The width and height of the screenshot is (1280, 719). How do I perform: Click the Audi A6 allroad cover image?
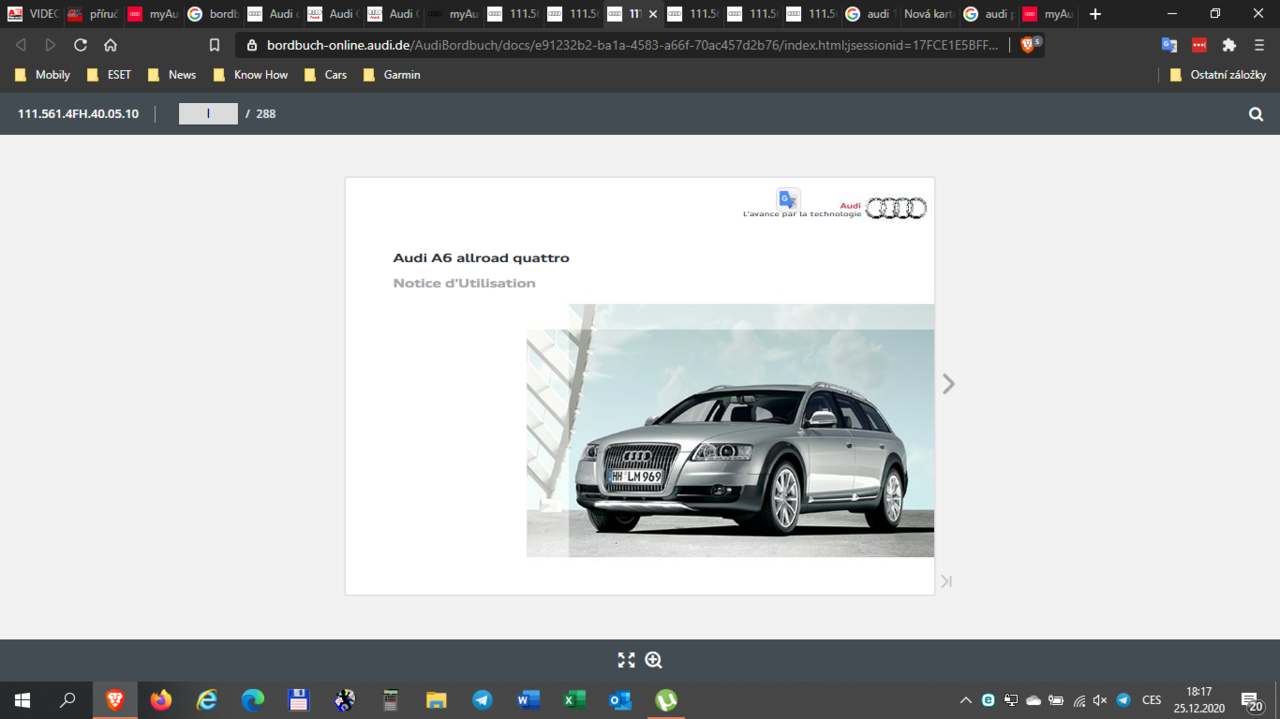(x=730, y=430)
